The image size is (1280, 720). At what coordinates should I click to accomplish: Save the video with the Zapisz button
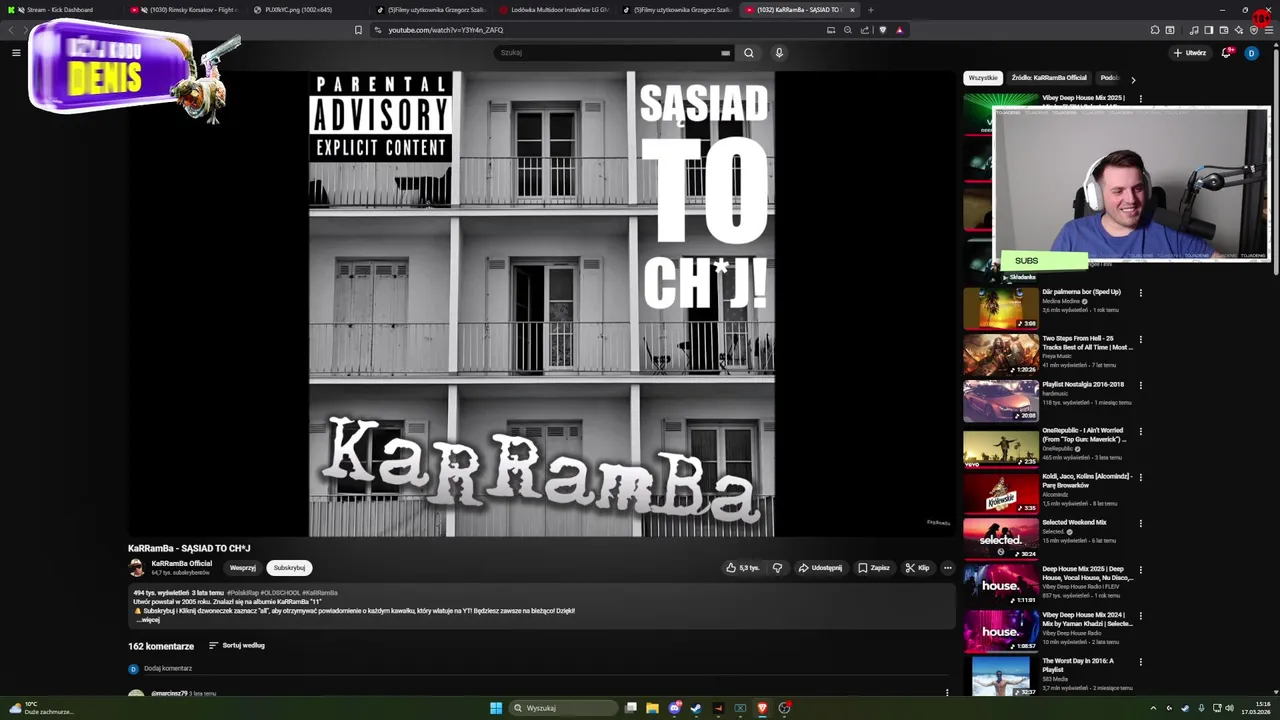pyautogui.click(x=873, y=568)
